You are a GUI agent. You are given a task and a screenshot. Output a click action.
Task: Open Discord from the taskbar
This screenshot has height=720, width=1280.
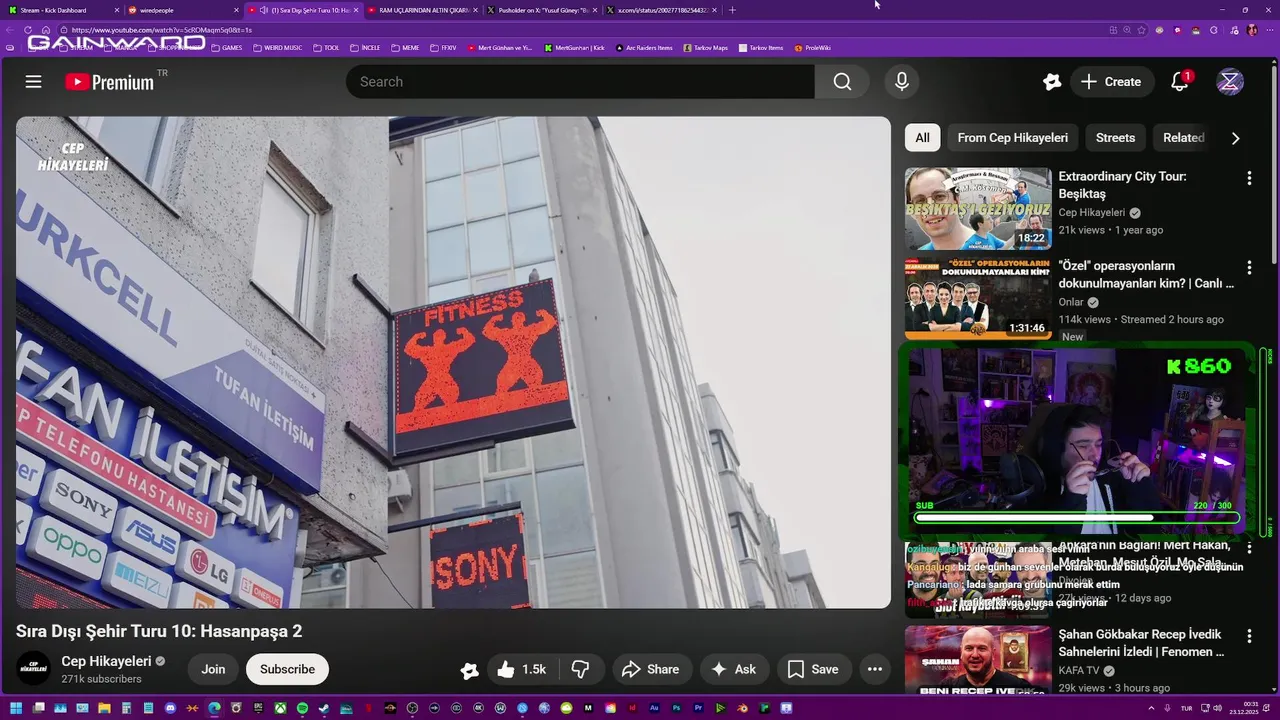pyautogui.click(x=170, y=708)
